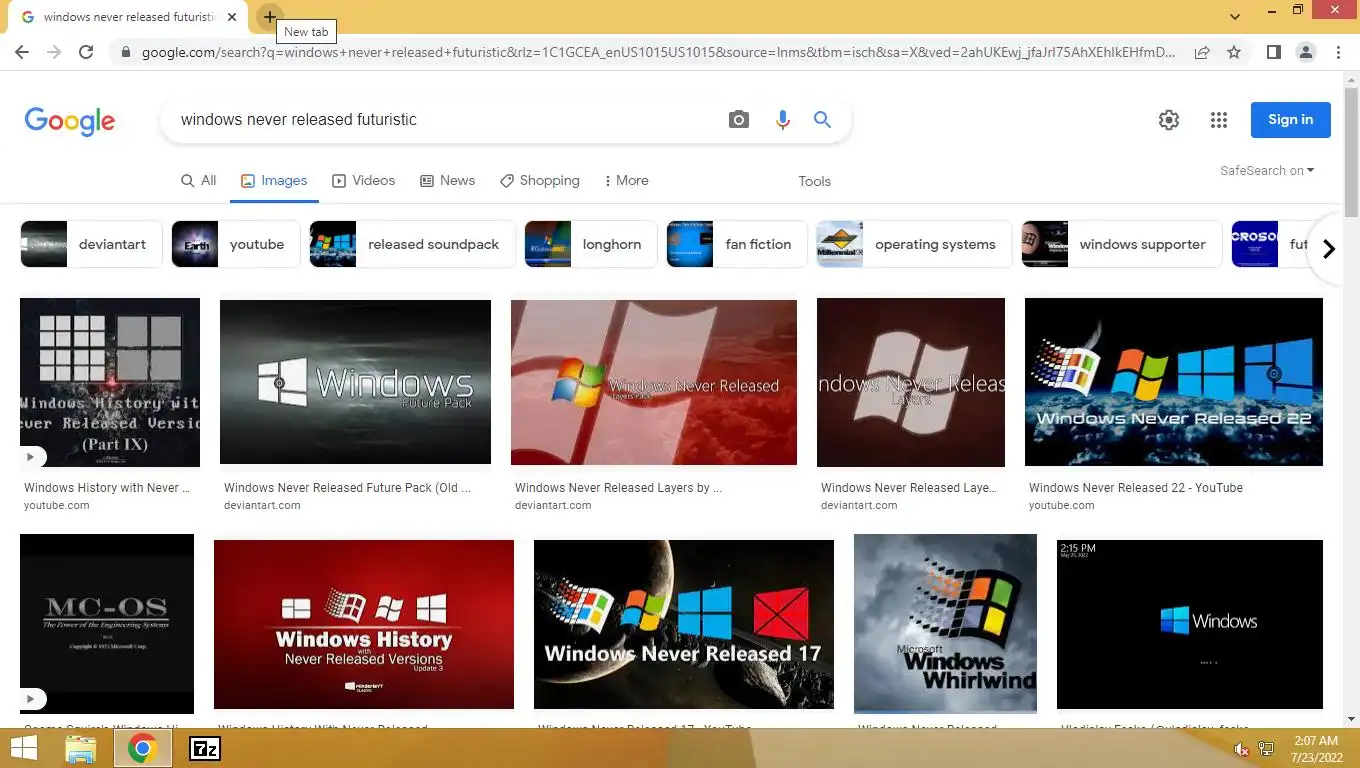The height and width of the screenshot is (768, 1360).
Task: Filter results by windows supporter chip
Action: (1122, 244)
